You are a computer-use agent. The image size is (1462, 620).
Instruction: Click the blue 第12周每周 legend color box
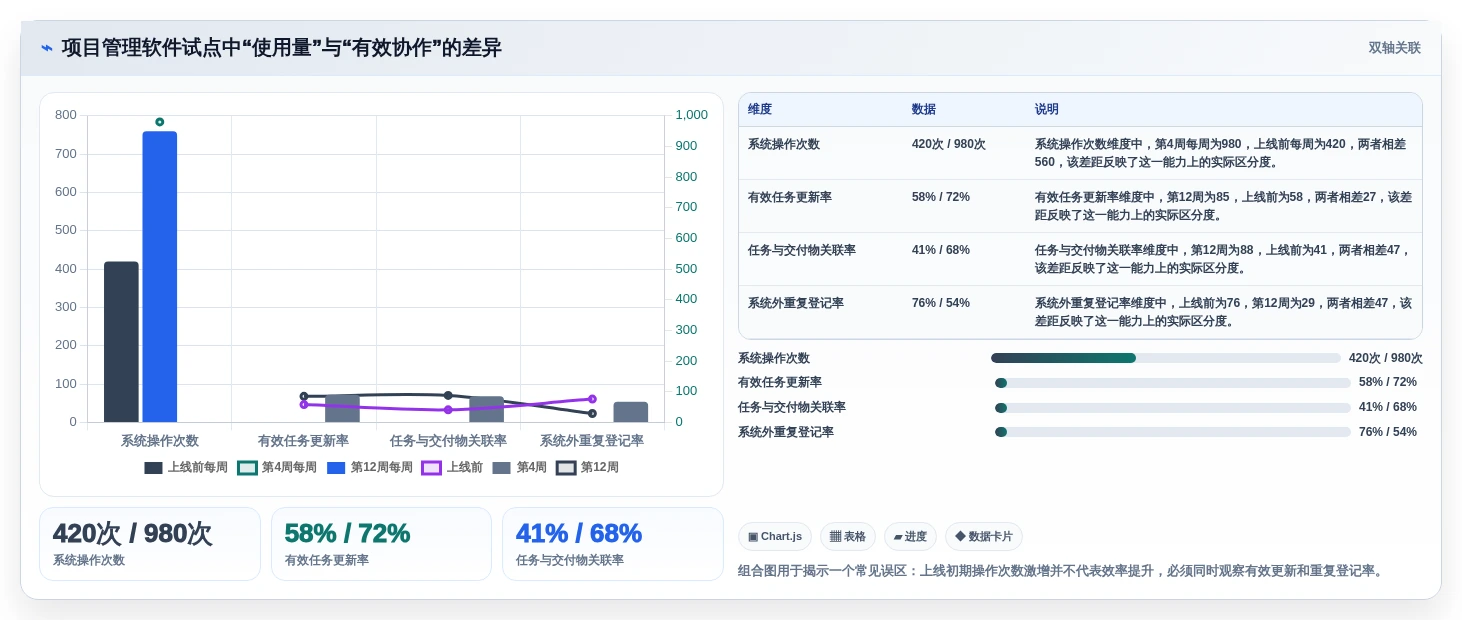coord(336,468)
